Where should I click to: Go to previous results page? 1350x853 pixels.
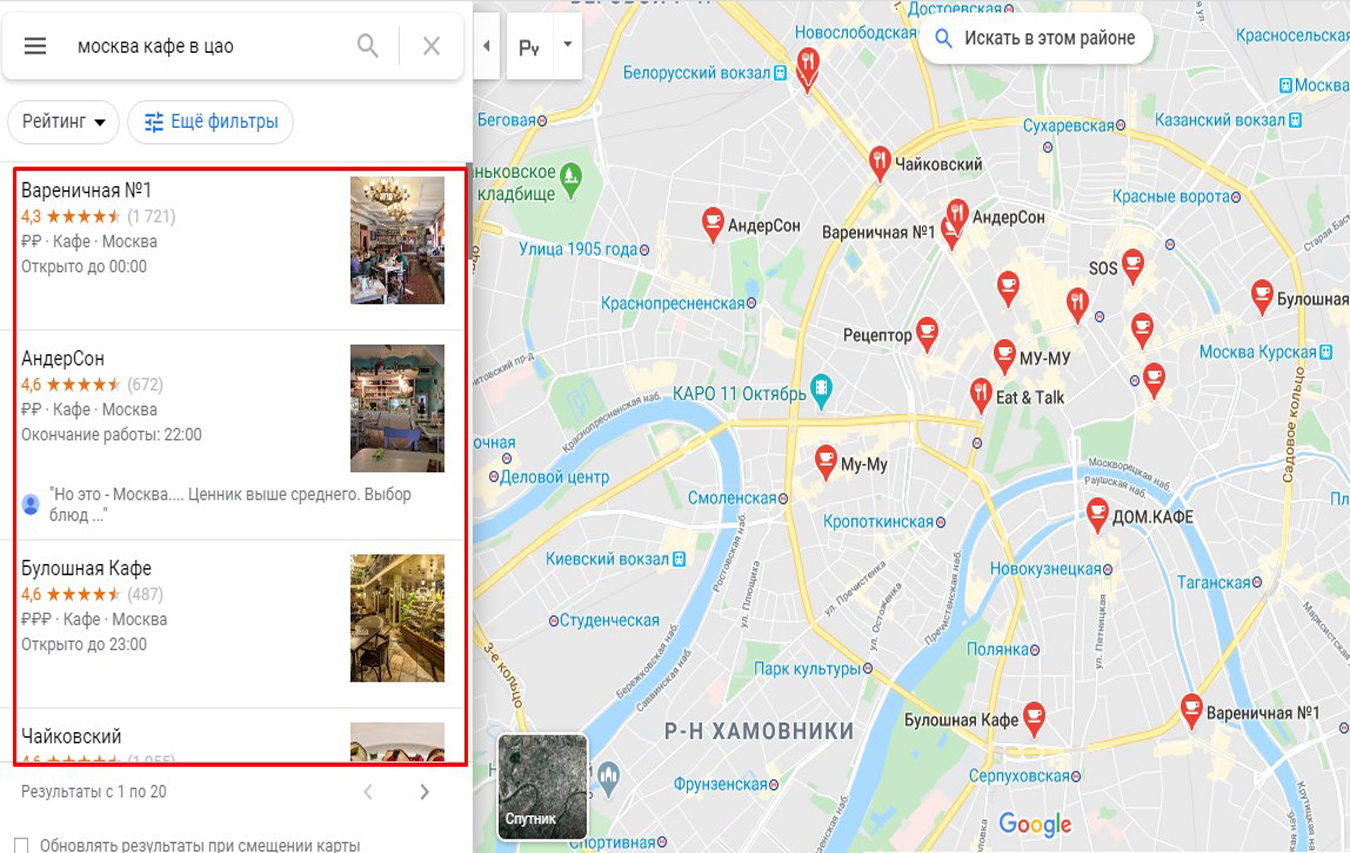(368, 792)
